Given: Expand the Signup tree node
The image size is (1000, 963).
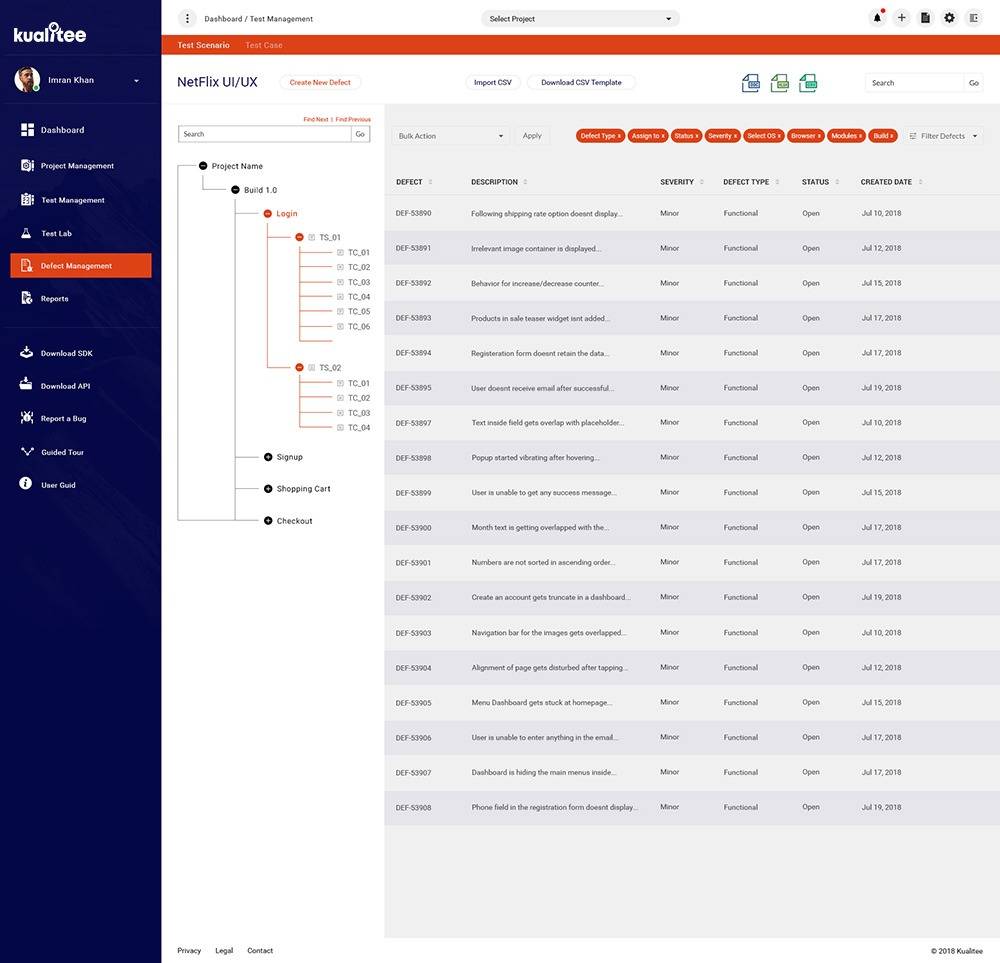Looking at the screenshot, I should pos(268,457).
